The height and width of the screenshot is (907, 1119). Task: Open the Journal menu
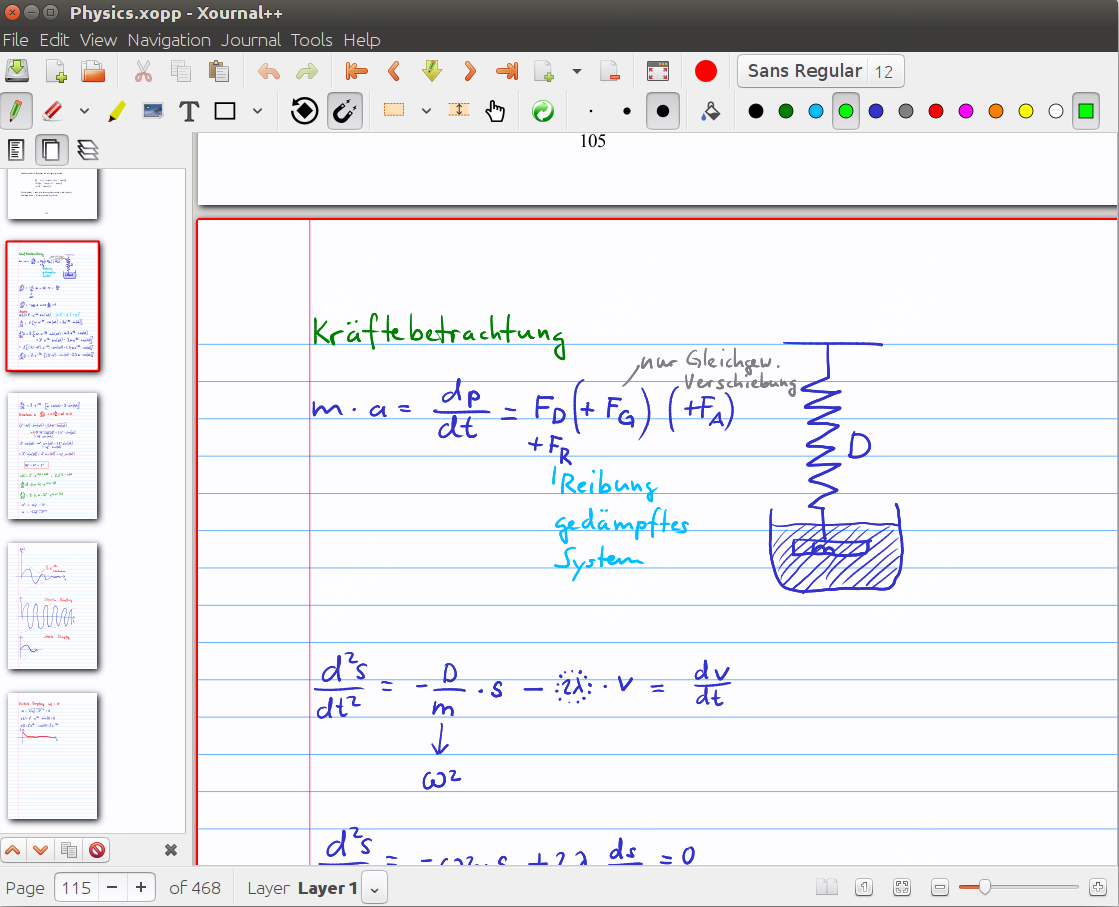(x=251, y=40)
